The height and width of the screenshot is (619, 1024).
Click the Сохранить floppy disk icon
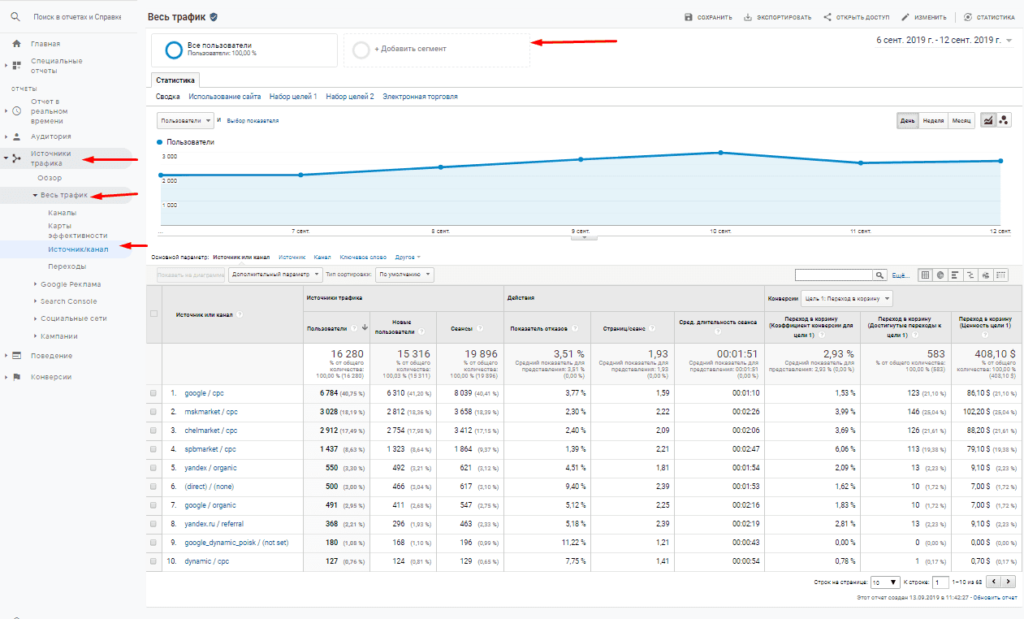[x=688, y=17]
